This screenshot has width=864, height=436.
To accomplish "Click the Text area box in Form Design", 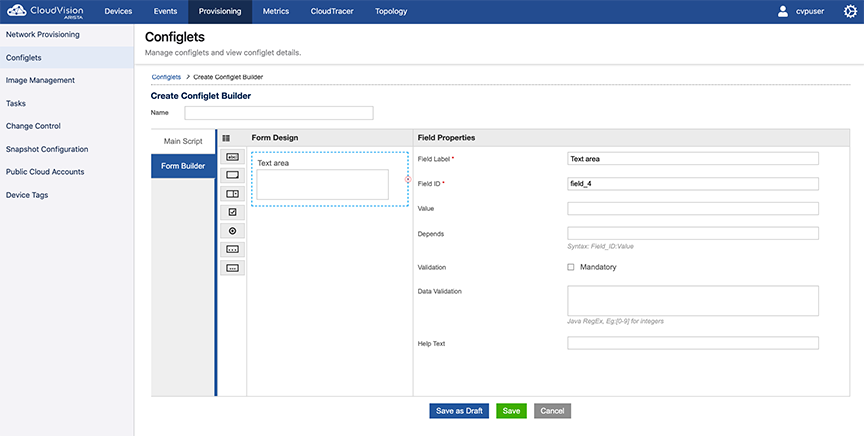I will tap(322, 184).
